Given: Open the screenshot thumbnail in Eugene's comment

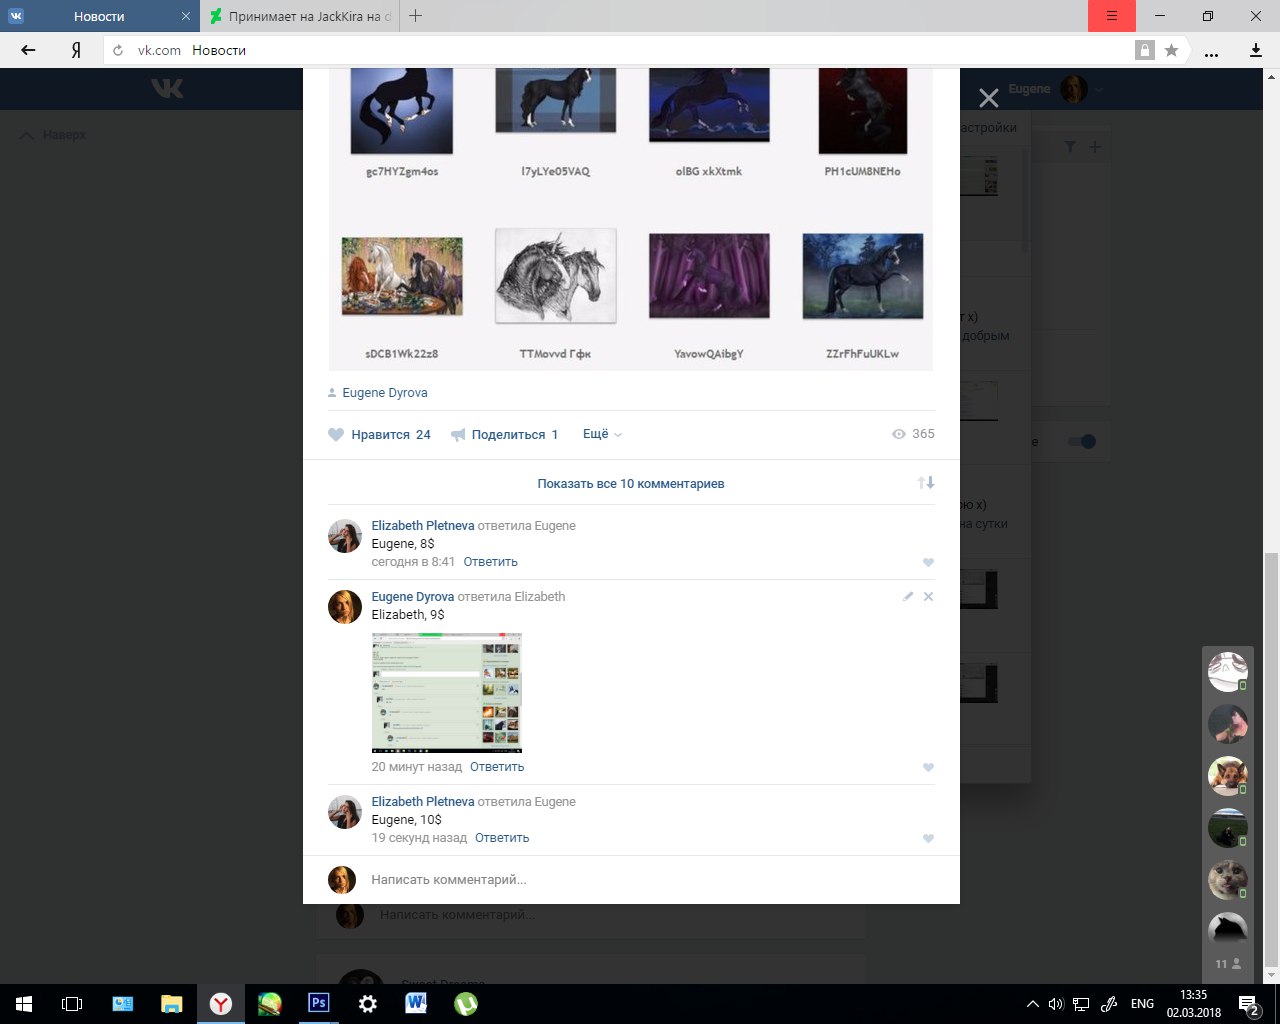Looking at the screenshot, I should pyautogui.click(x=447, y=692).
